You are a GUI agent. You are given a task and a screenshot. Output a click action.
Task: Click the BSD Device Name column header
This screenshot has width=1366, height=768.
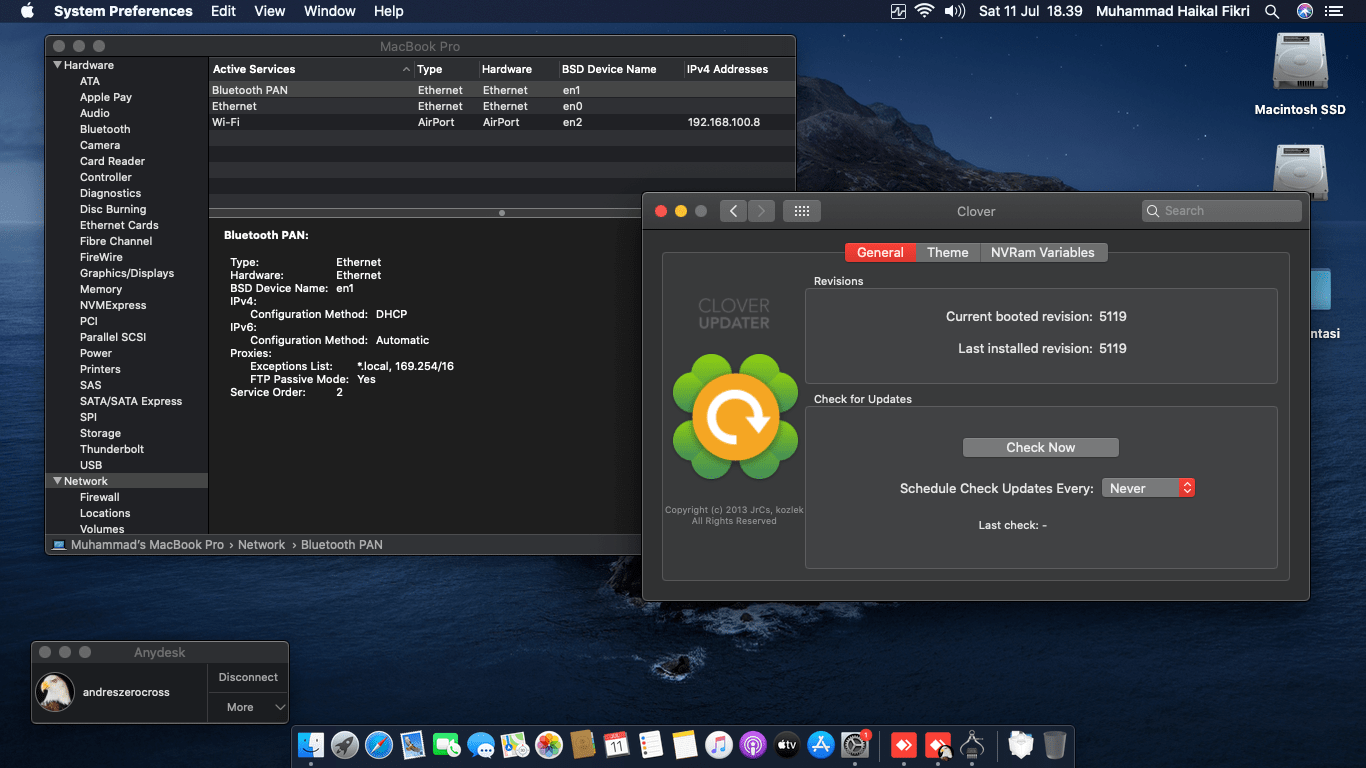point(620,69)
